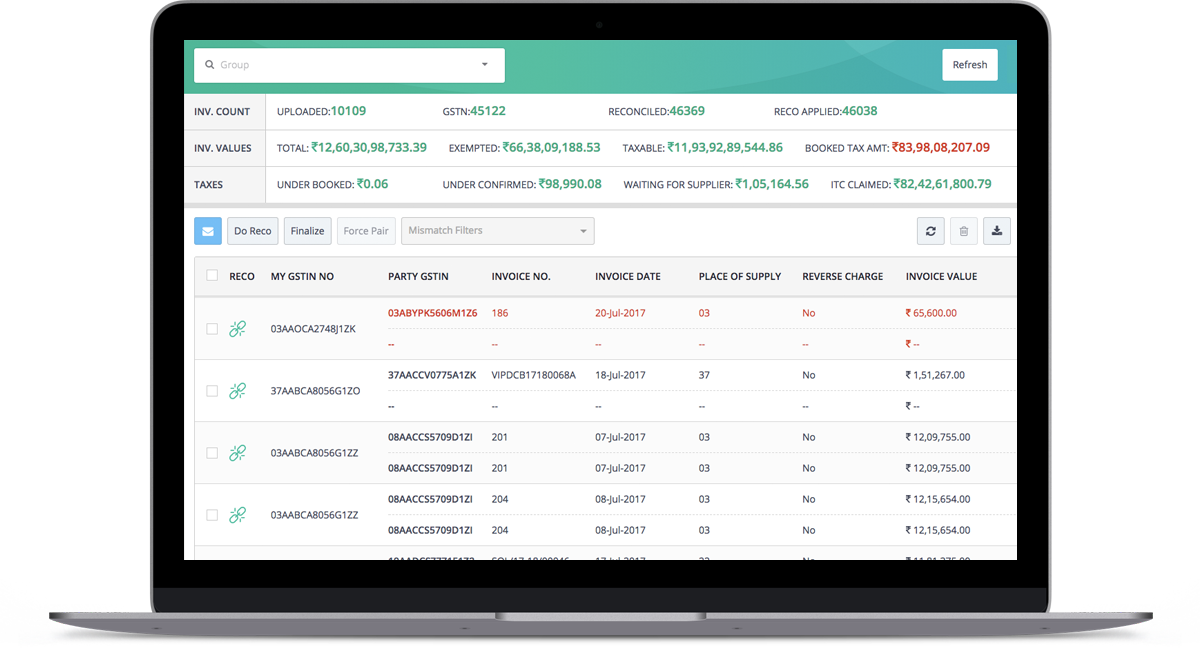This screenshot has height=649, width=1200.
Task: Click the blue envelope mail icon button
Action: click(x=208, y=231)
